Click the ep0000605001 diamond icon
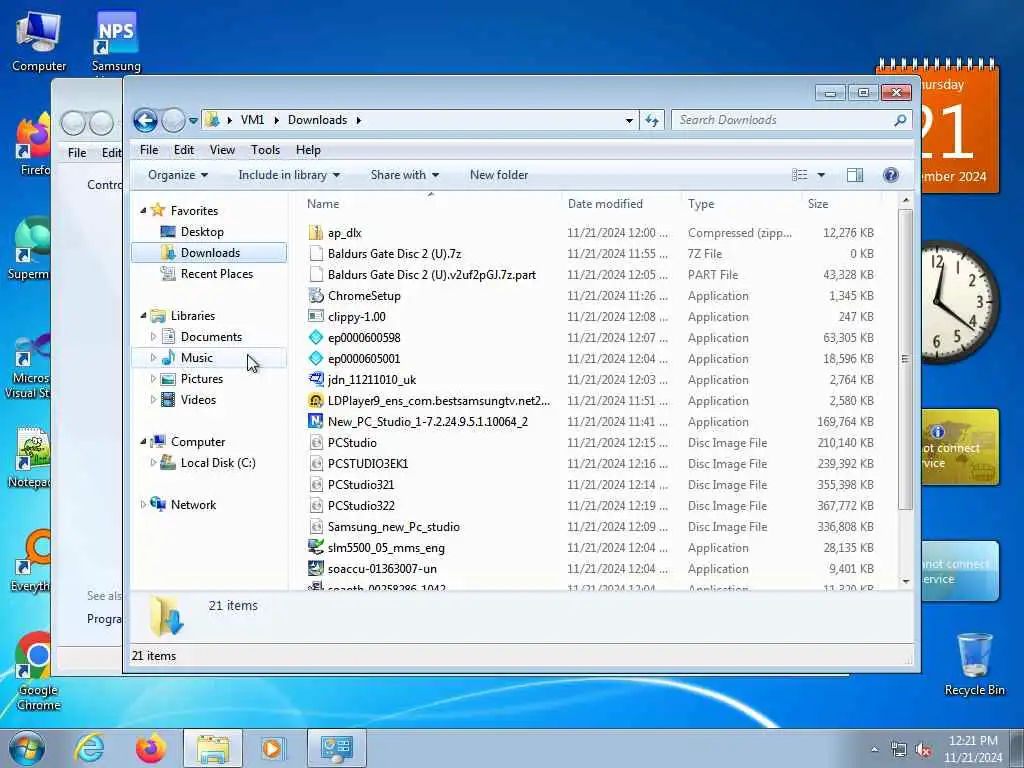 (315, 359)
